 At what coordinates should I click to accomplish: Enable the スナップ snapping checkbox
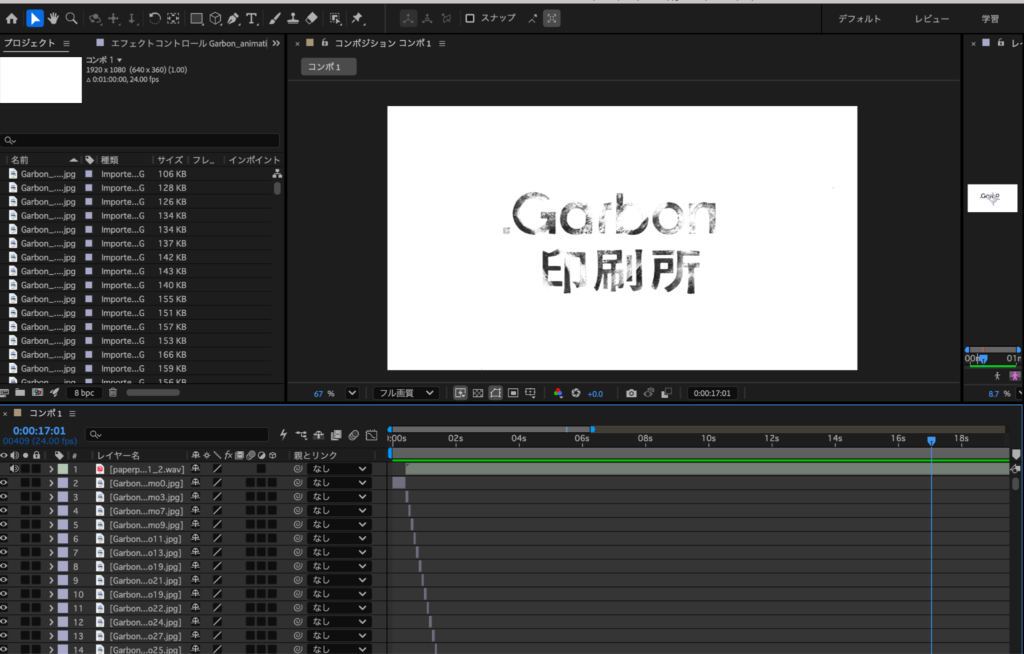pos(470,18)
